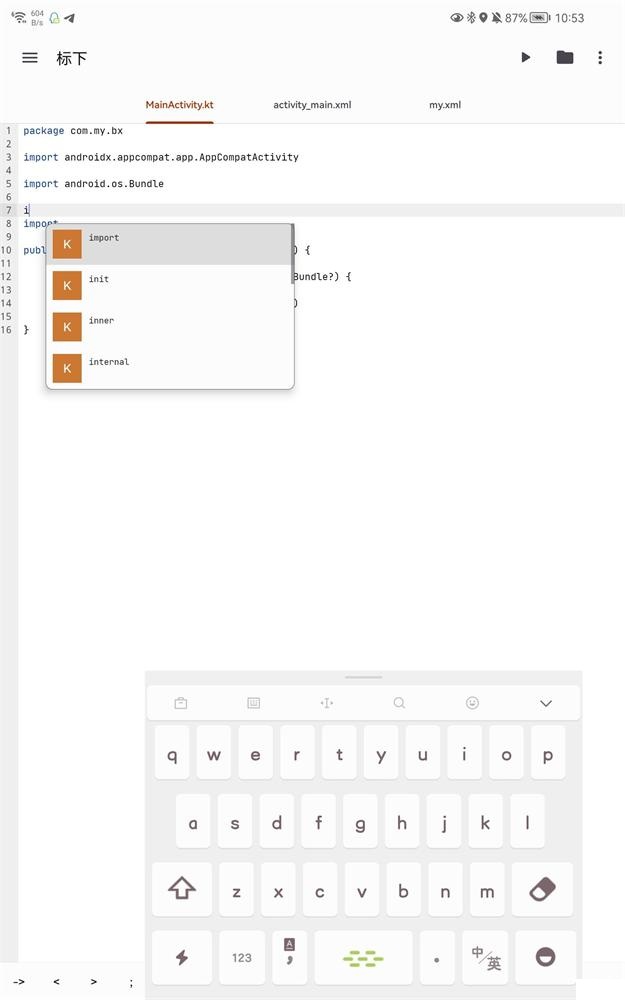
Task: Insert '->' symbol from shortcut bar
Action: tap(19, 982)
